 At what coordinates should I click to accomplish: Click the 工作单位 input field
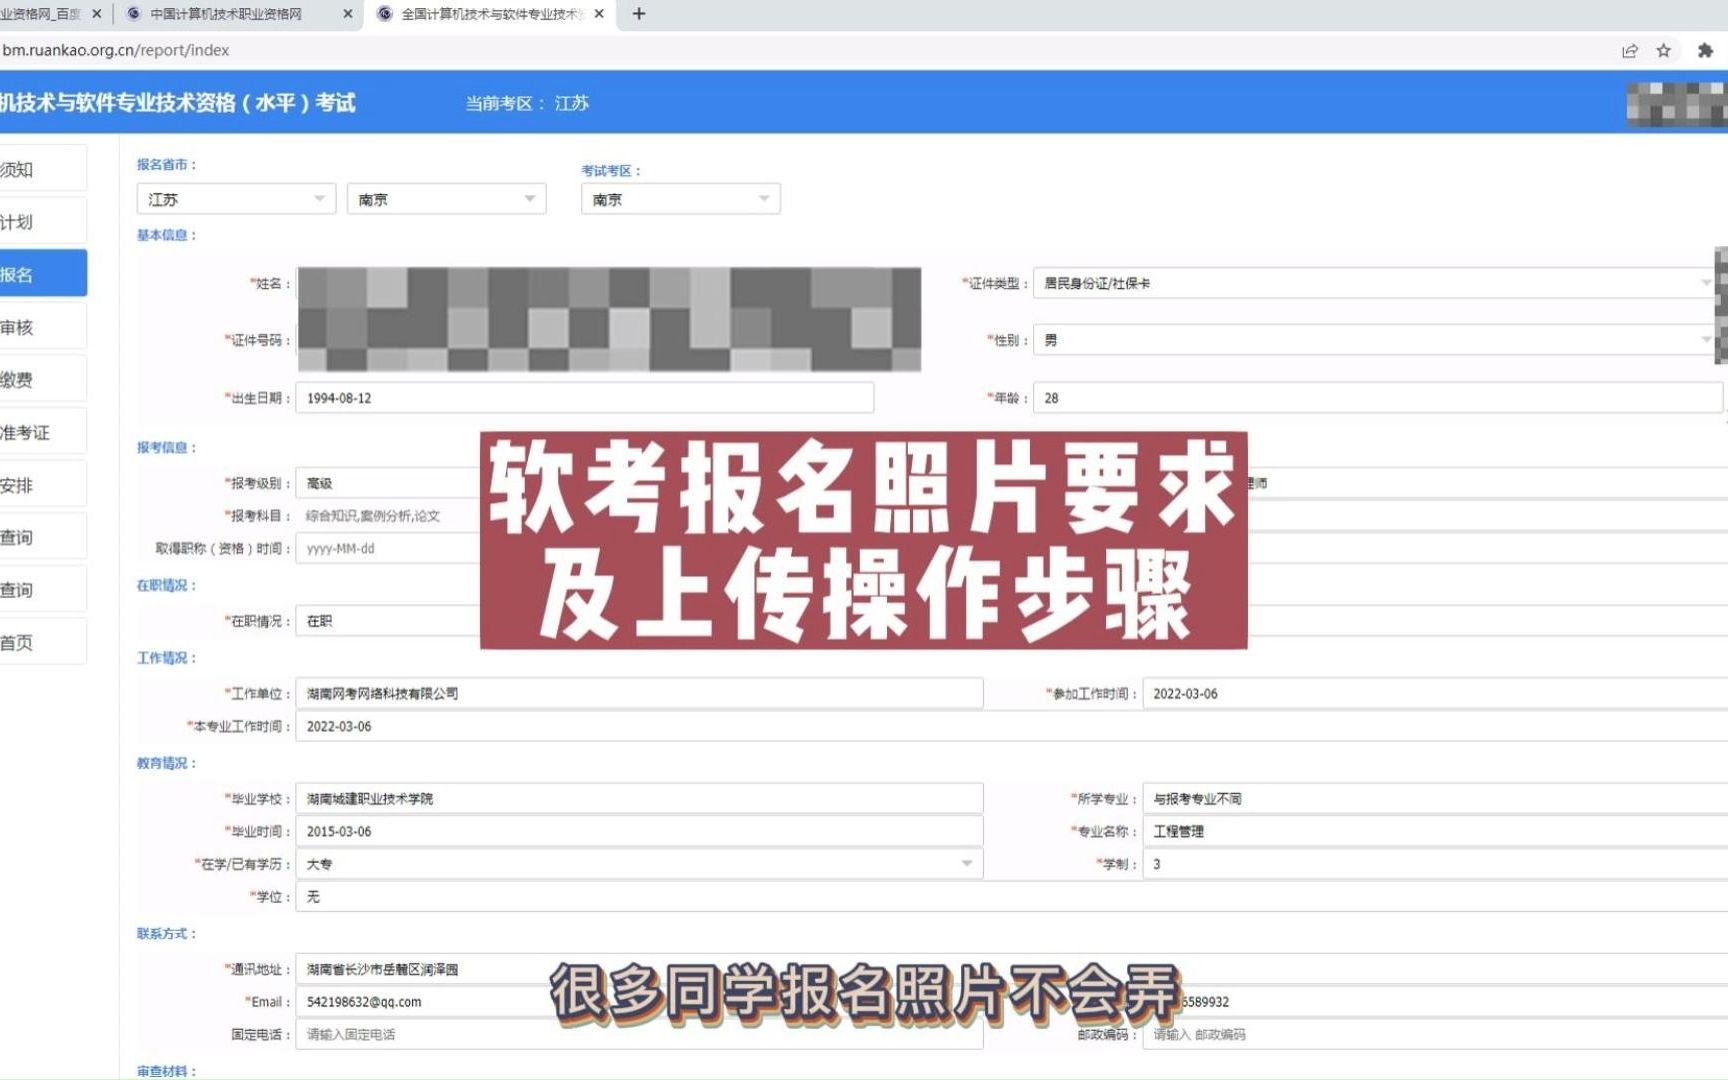639,694
